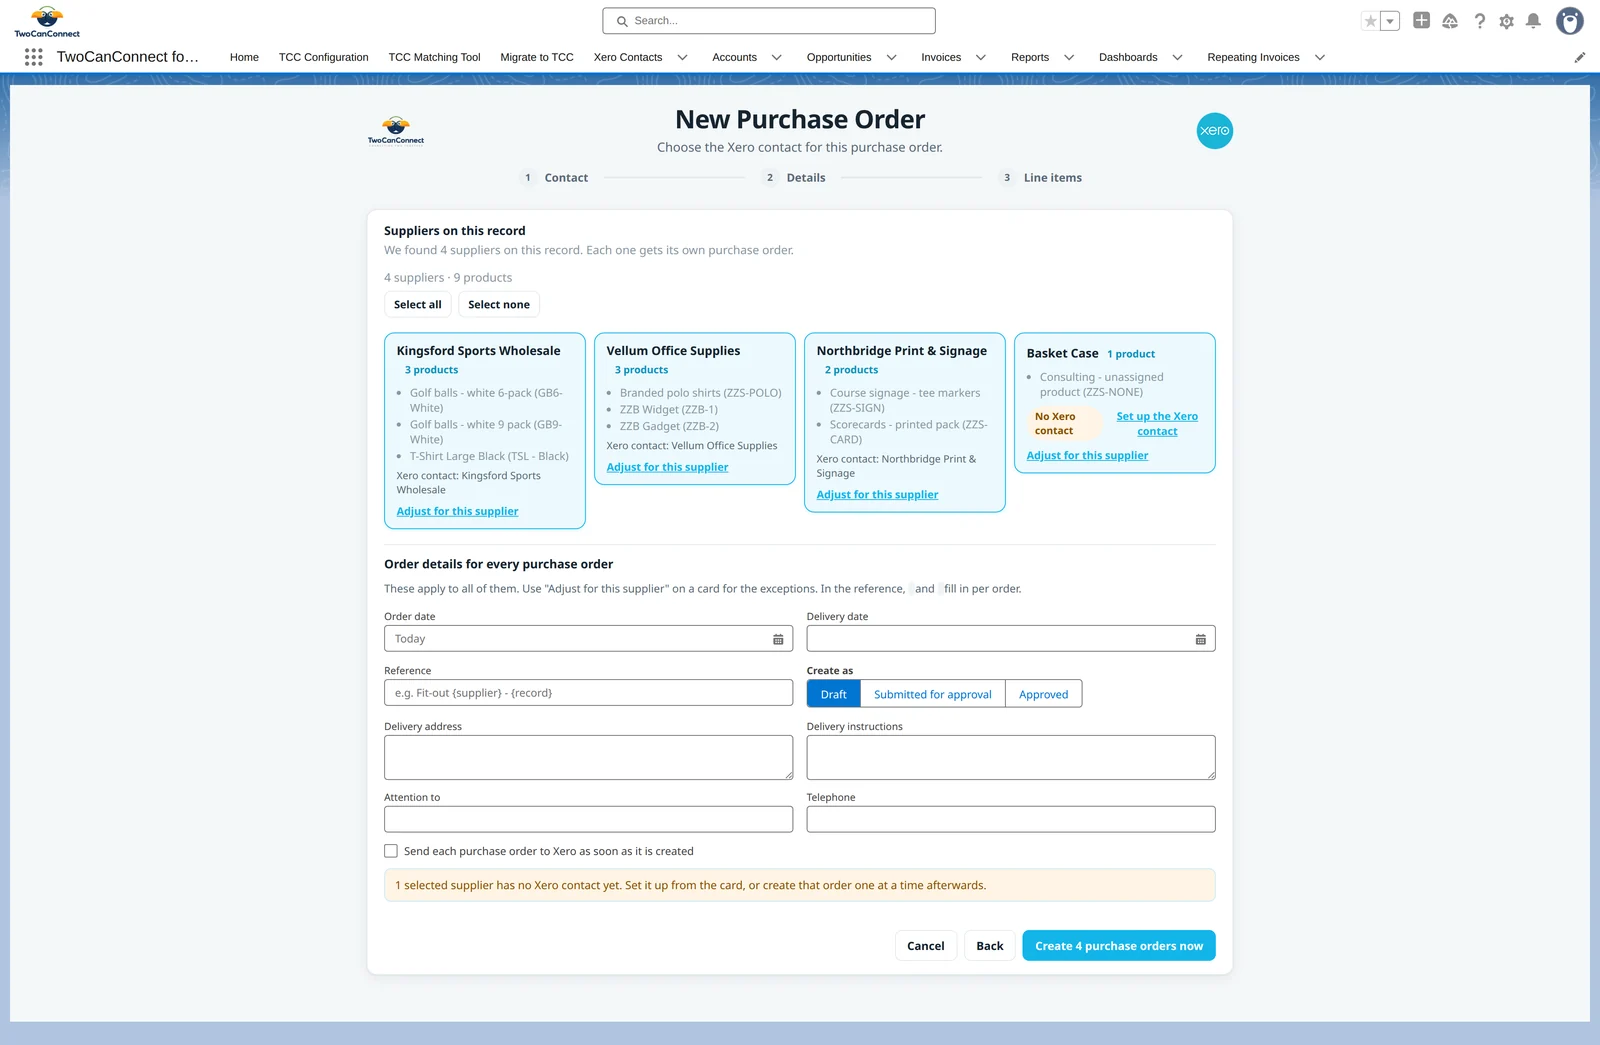Click the global actions plus icon
This screenshot has height=1045, width=1600.
point(1421,20)
